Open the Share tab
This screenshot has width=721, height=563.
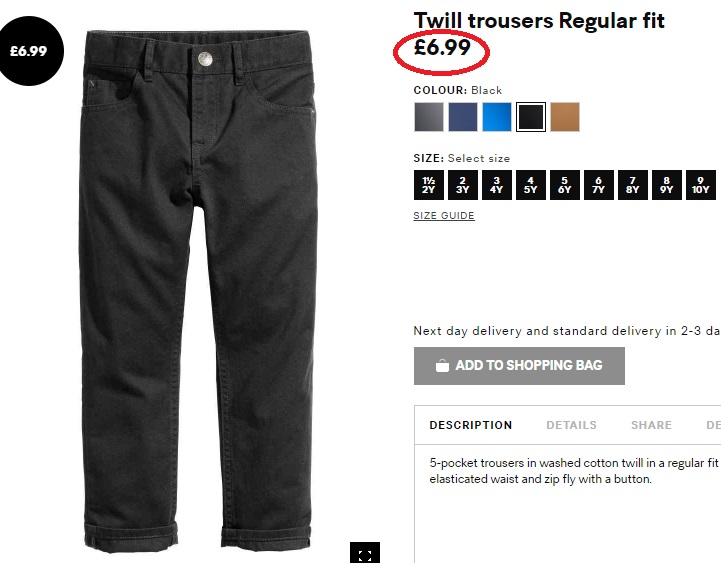651,425
